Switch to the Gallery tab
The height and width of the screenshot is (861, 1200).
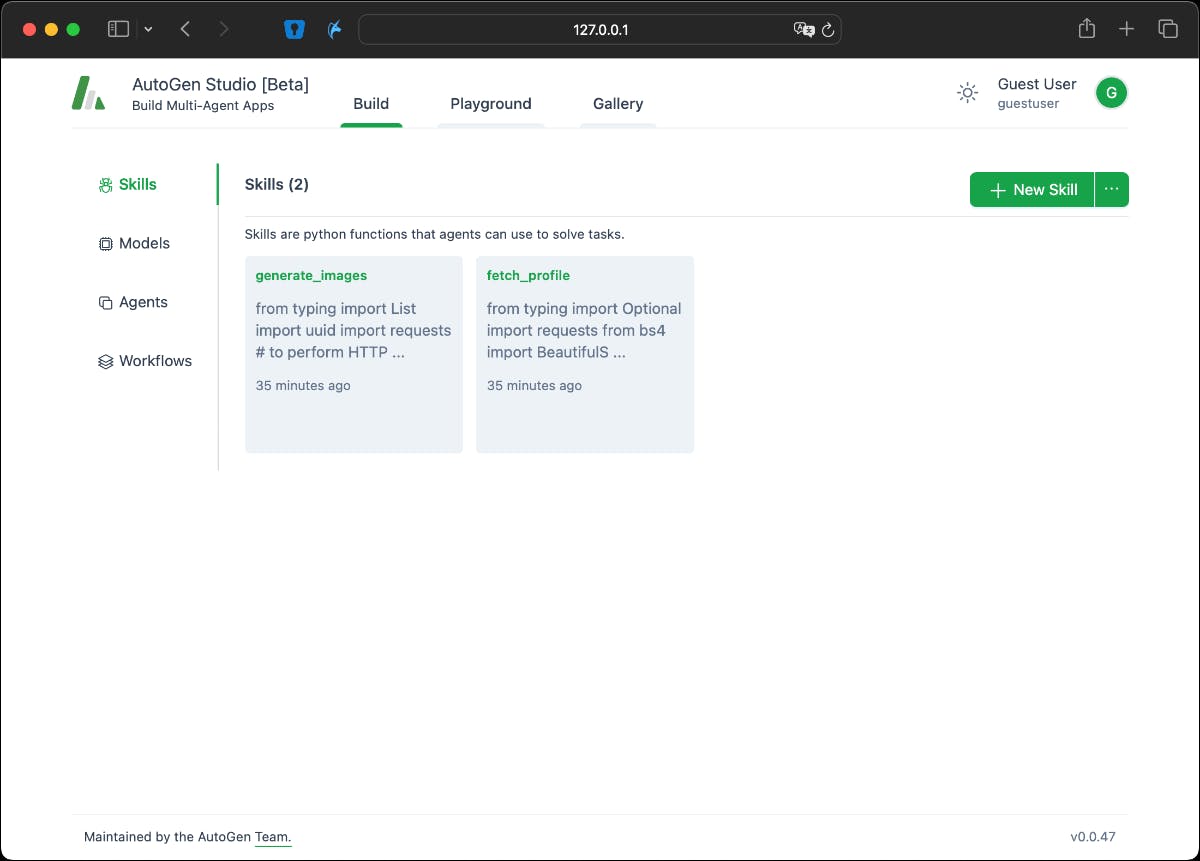tap(618, 104)
